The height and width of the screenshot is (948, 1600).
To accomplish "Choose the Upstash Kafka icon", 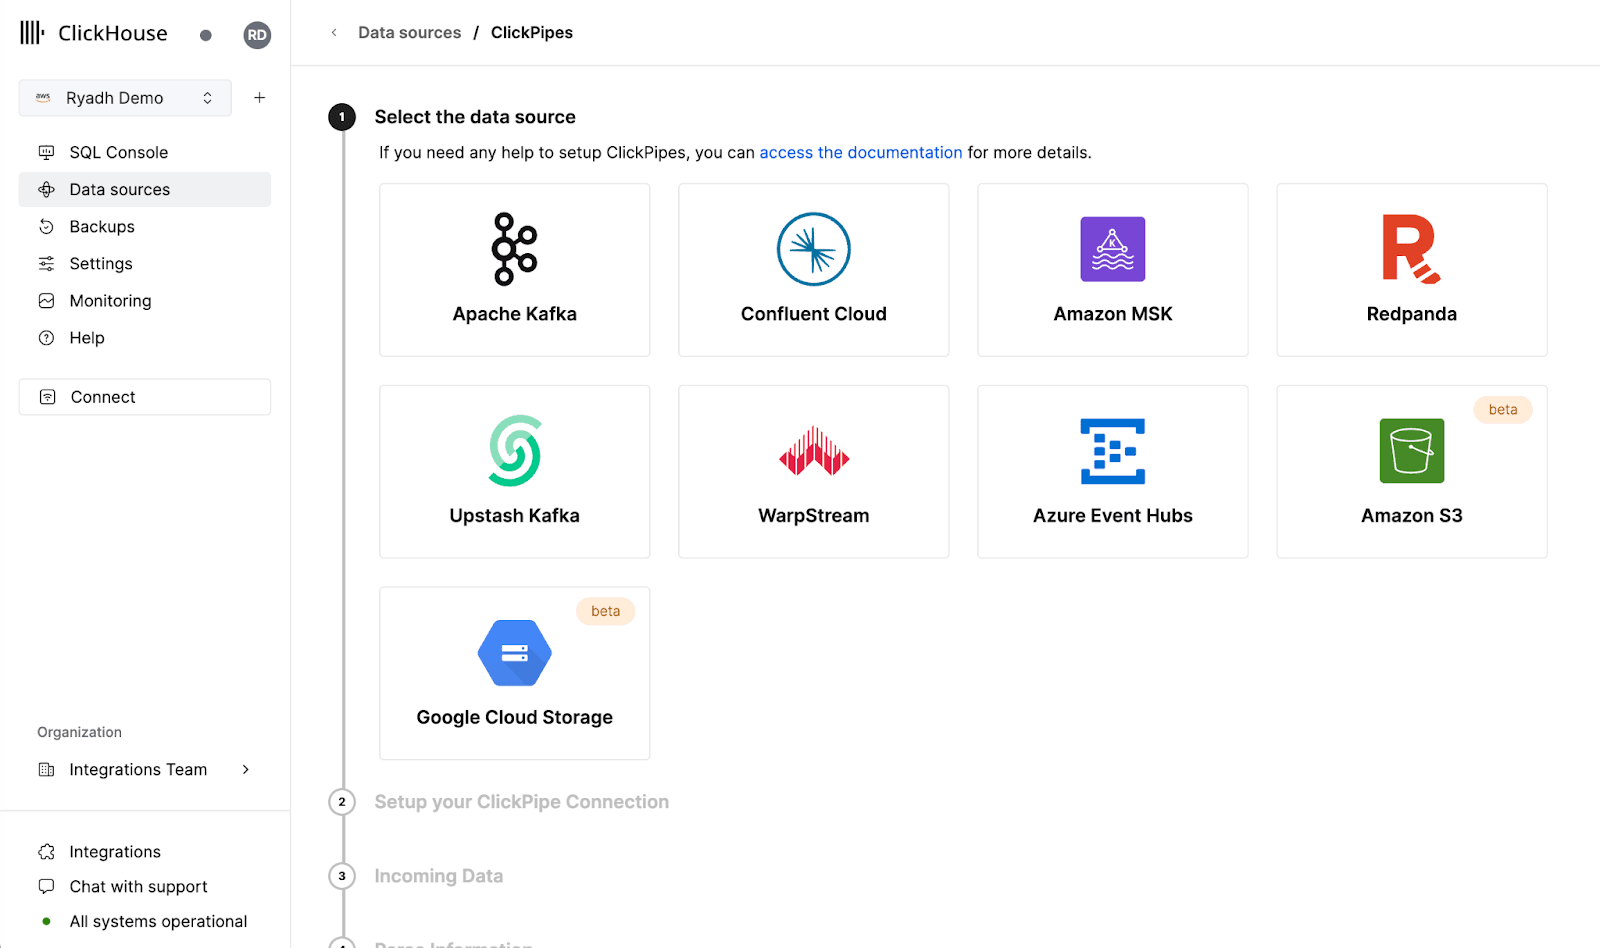I will [x=514, y=451].
